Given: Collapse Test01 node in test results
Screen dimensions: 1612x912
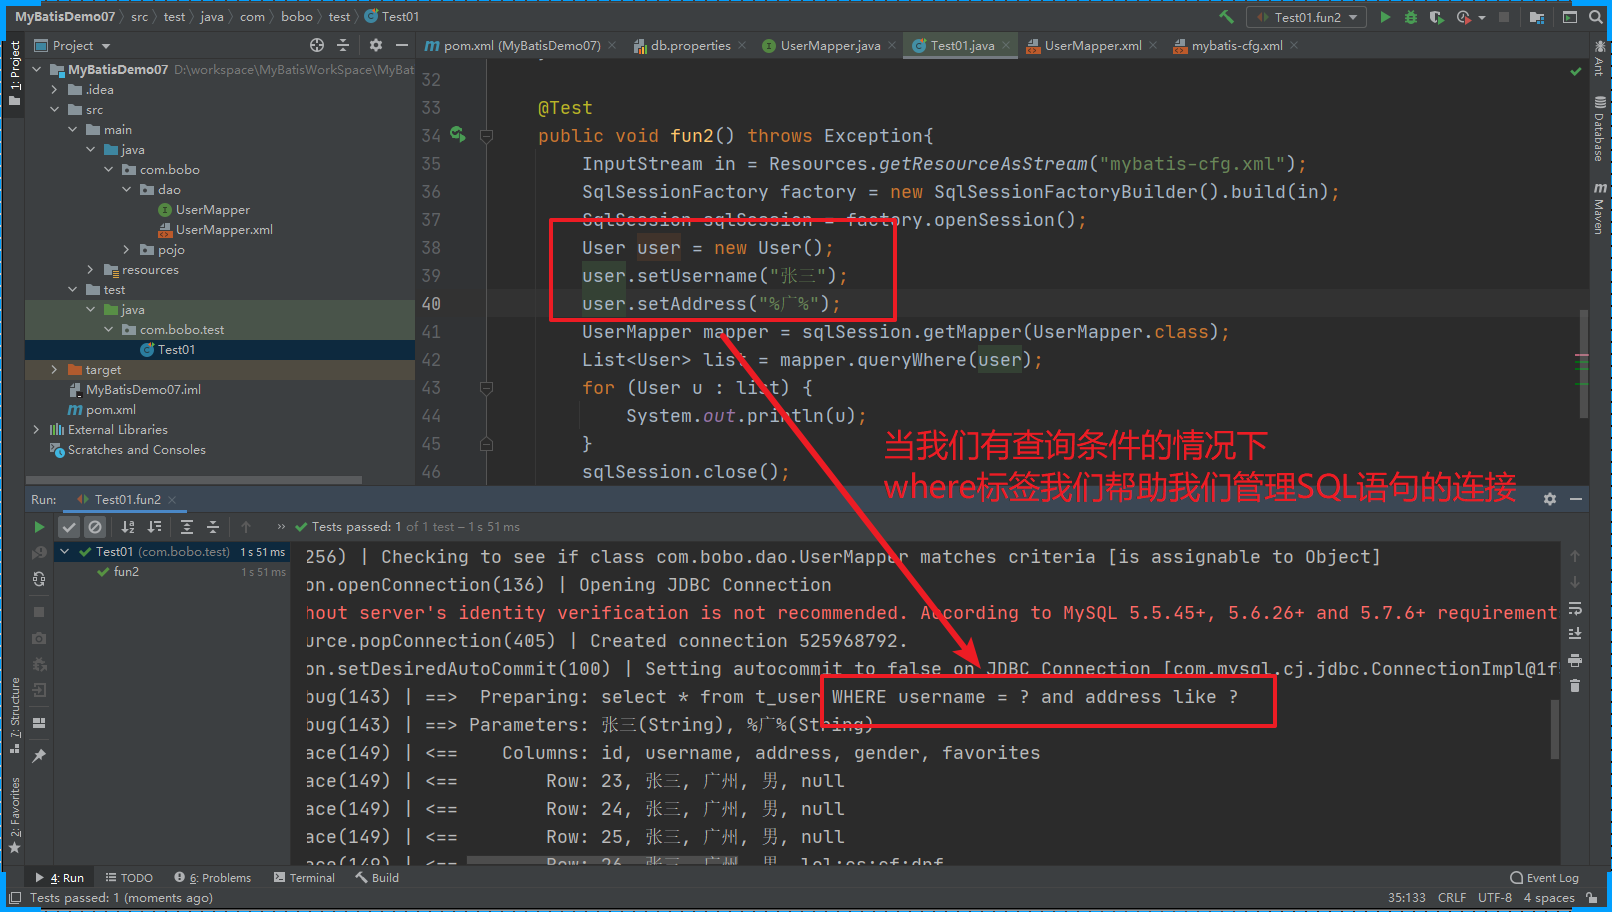Looking at the screenshot, I should click(x=65, y=551).
